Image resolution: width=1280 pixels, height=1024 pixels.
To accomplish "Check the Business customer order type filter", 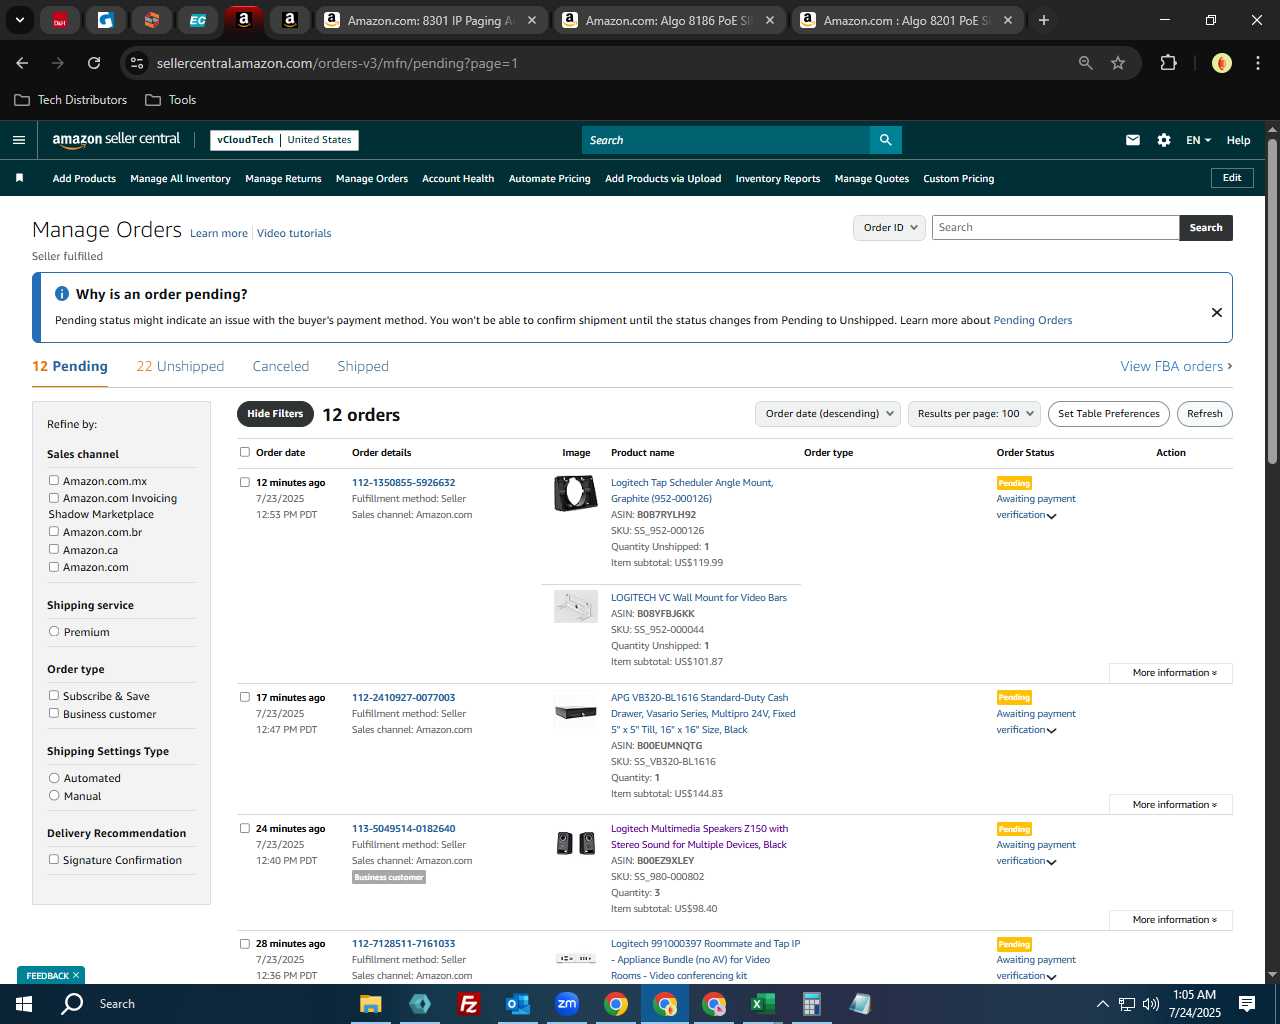I will [54, 713].
